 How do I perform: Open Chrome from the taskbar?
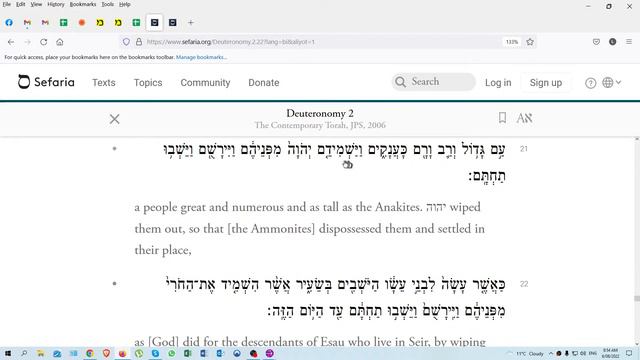[90, 353]
